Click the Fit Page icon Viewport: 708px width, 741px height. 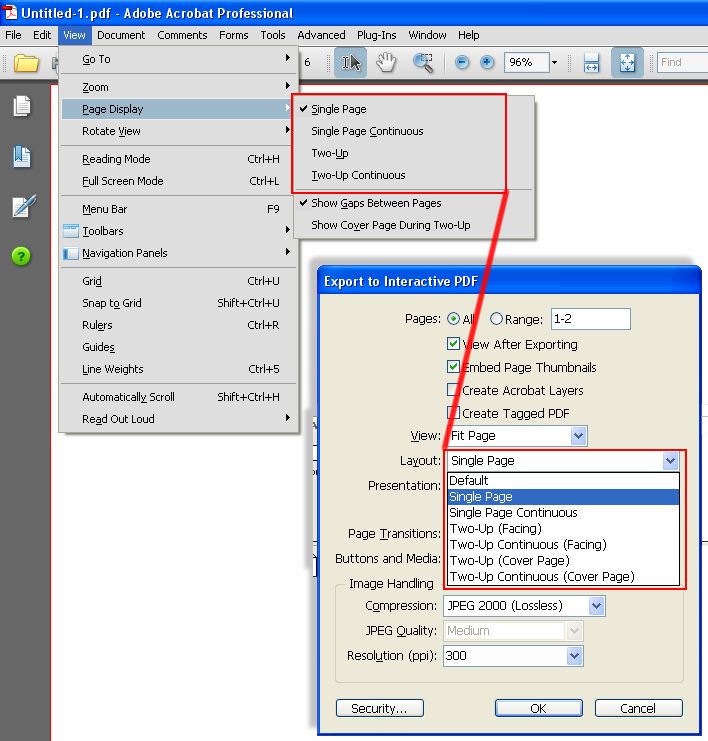(x=627, y=62)
